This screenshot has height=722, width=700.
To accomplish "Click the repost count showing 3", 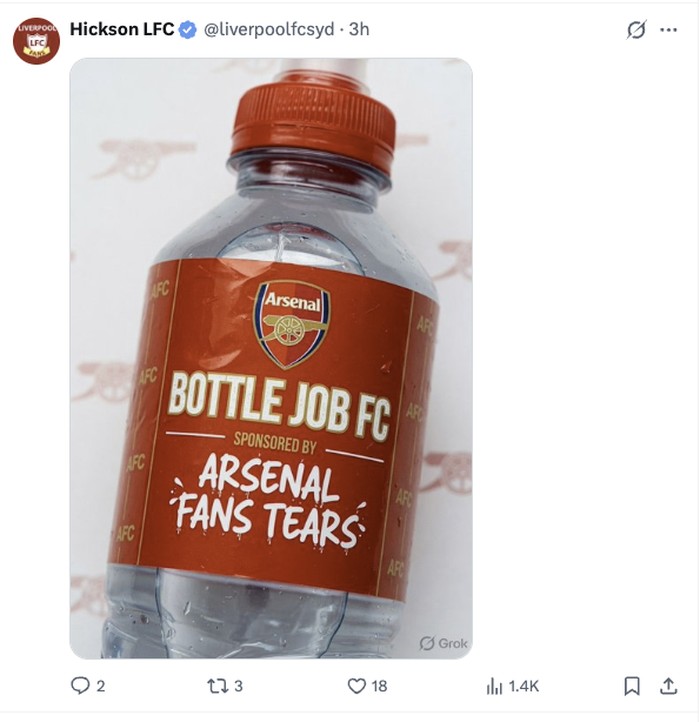I will point(238,686).
